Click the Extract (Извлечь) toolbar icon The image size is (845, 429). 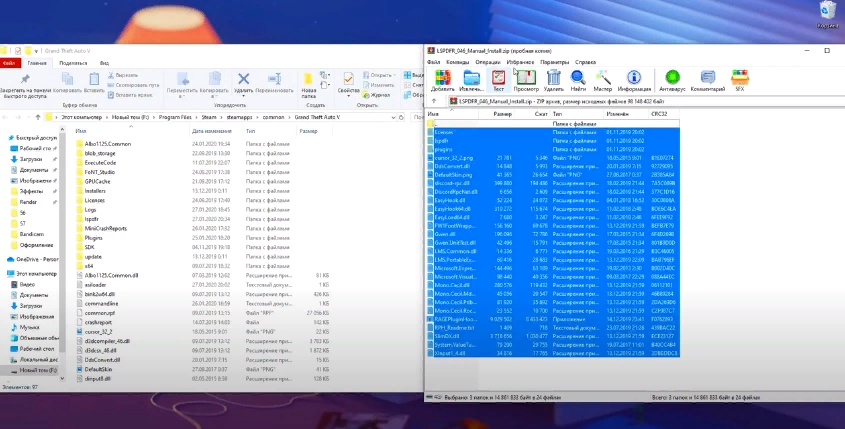471,80
